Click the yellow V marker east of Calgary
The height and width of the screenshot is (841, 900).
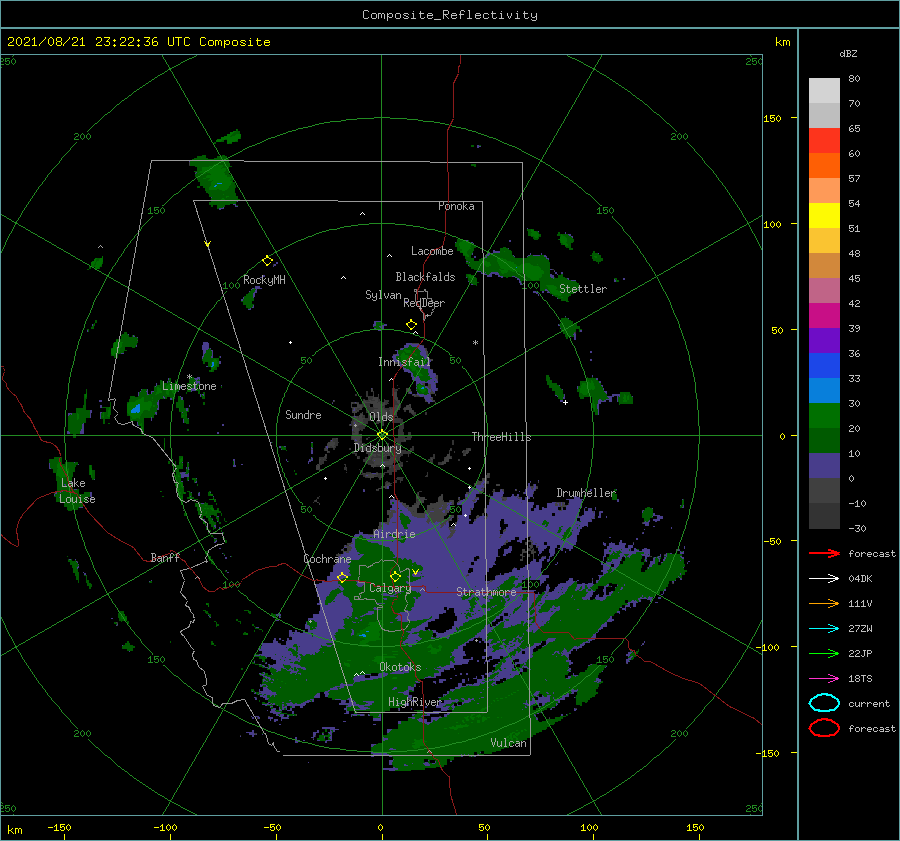(415, 572)
